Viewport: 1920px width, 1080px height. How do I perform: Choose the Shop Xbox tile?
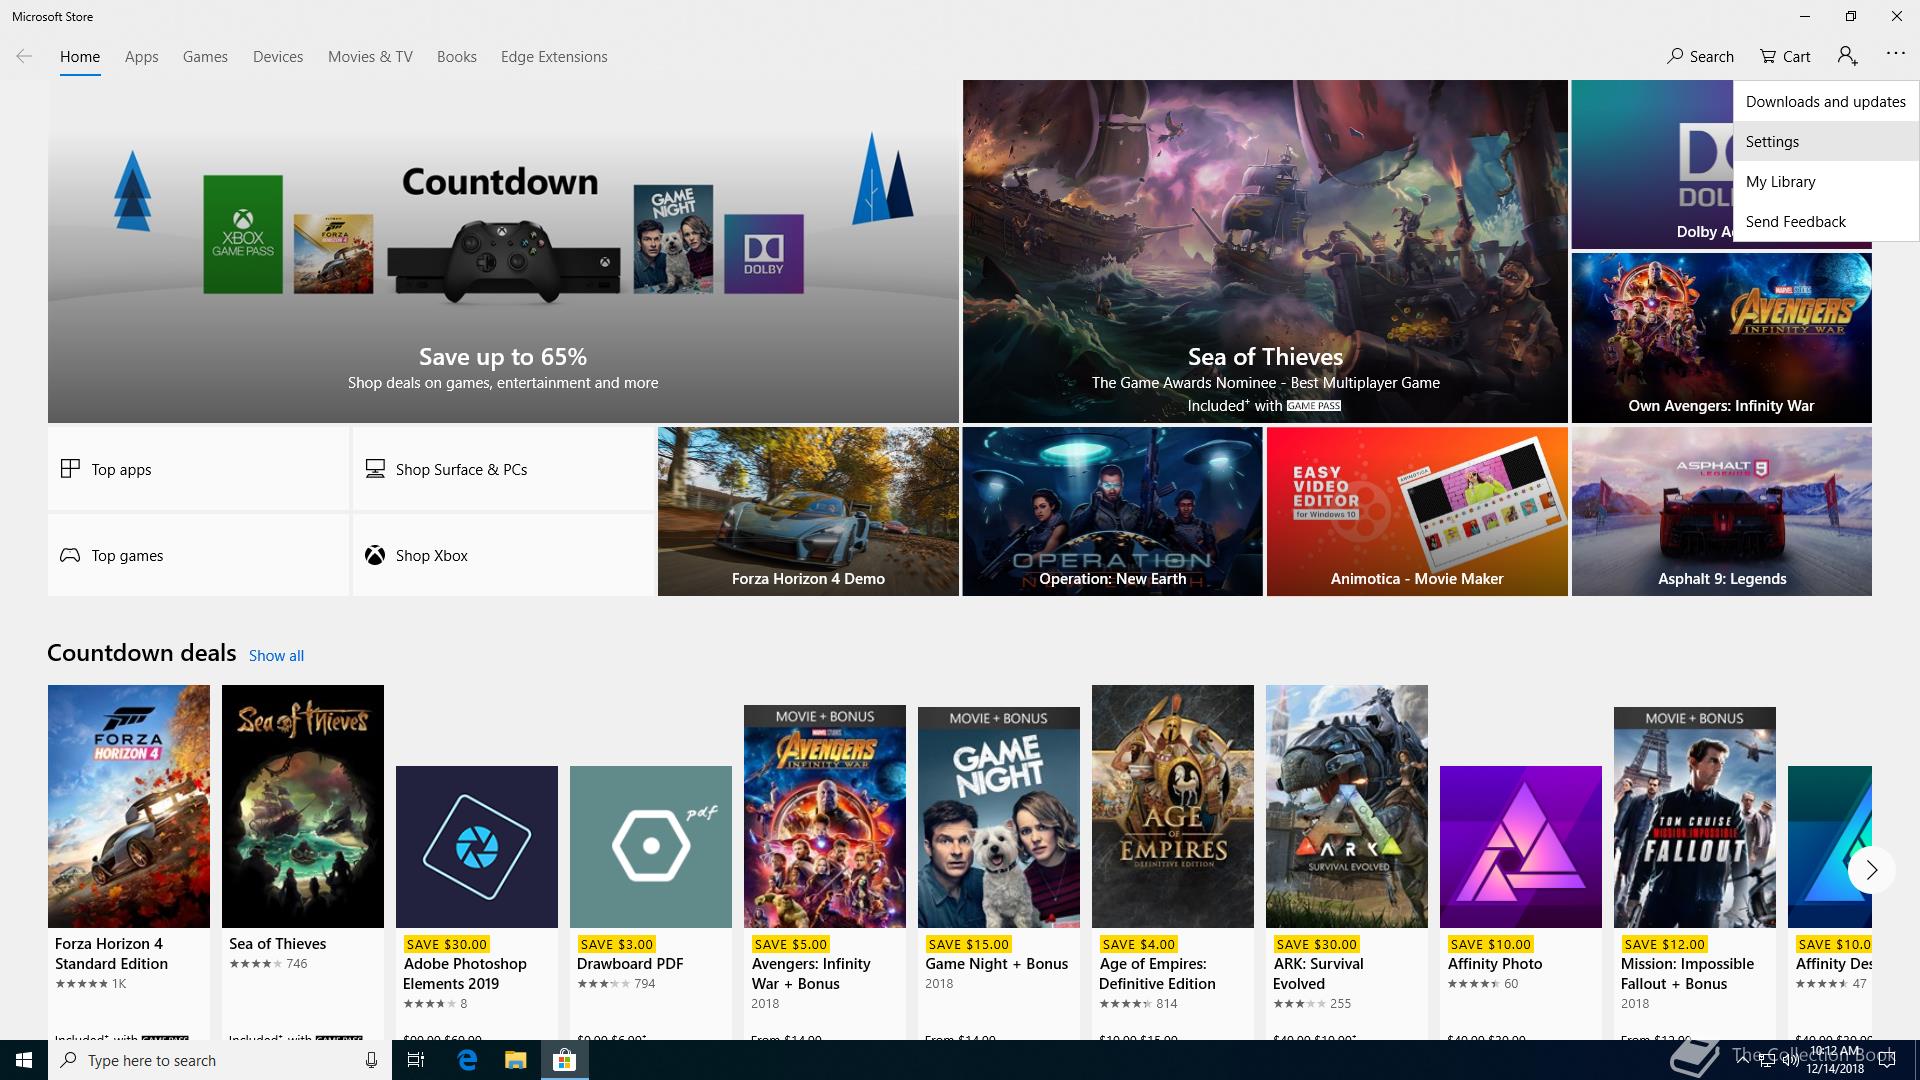(x=503, y=555)
